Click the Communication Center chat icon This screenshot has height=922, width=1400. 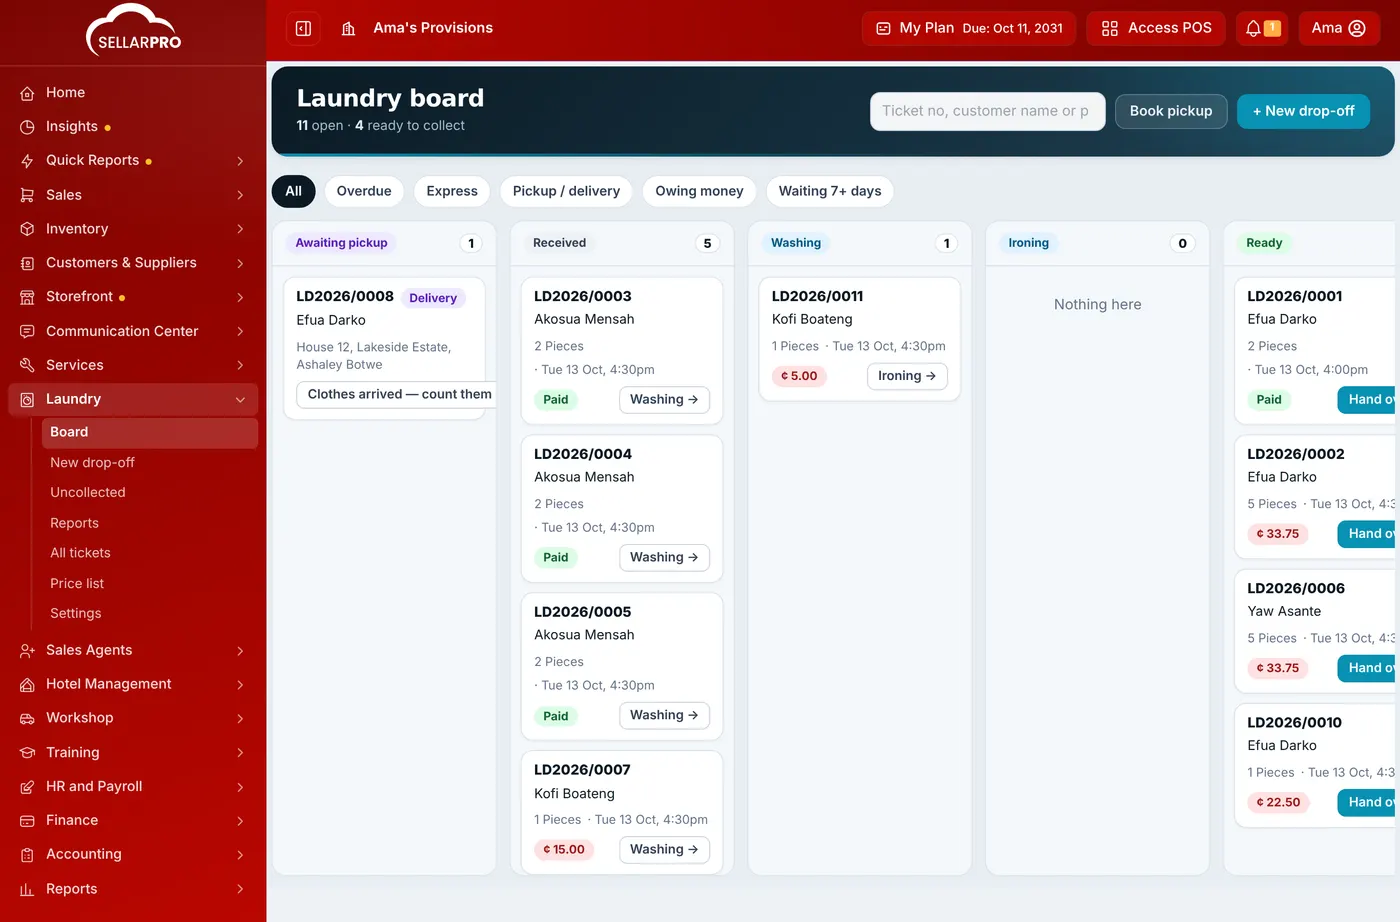coord(27,331)
